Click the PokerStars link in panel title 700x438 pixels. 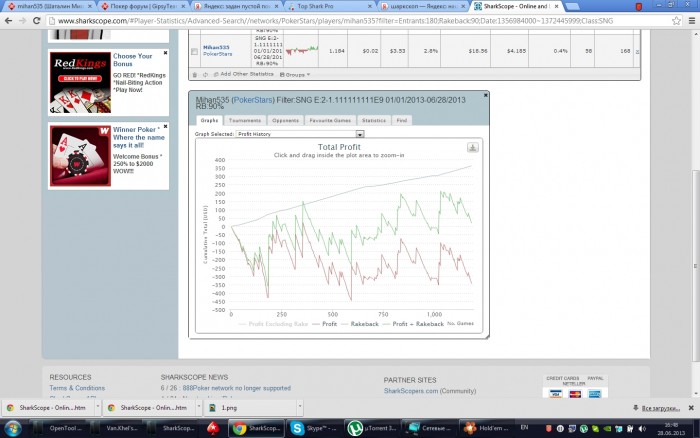click(x=253, y=100)
